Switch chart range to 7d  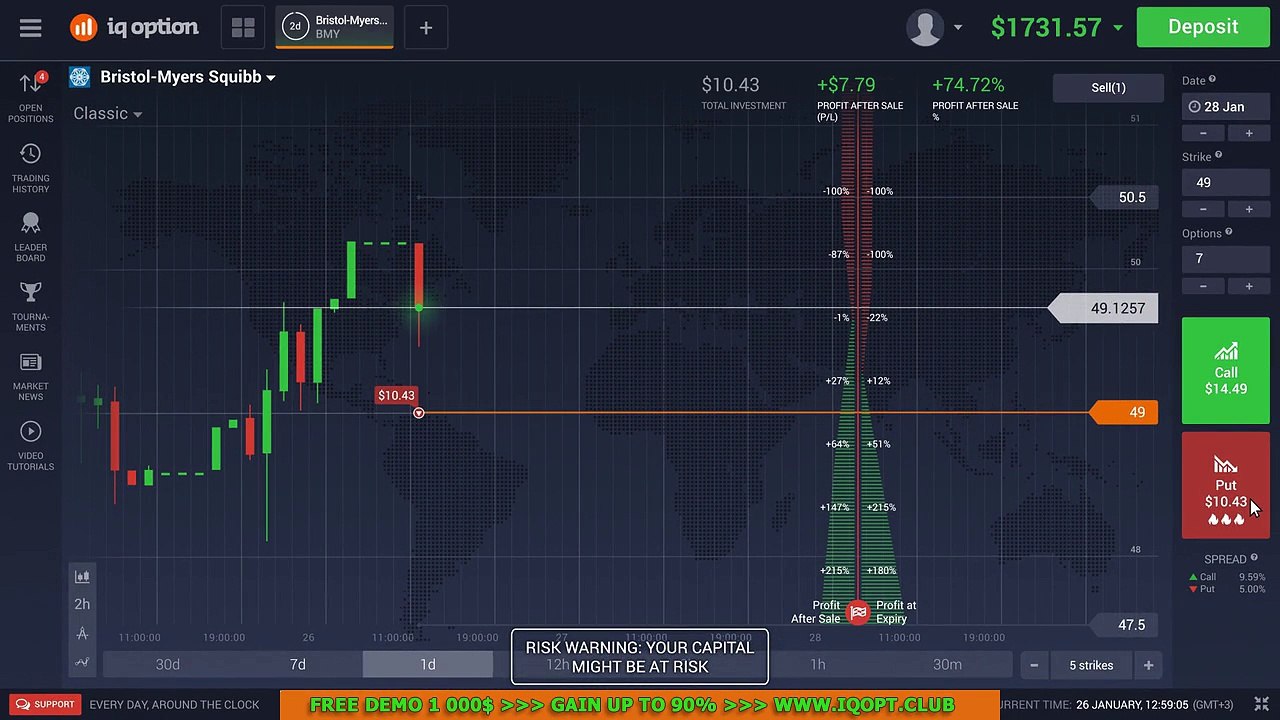tap(298, 665)
